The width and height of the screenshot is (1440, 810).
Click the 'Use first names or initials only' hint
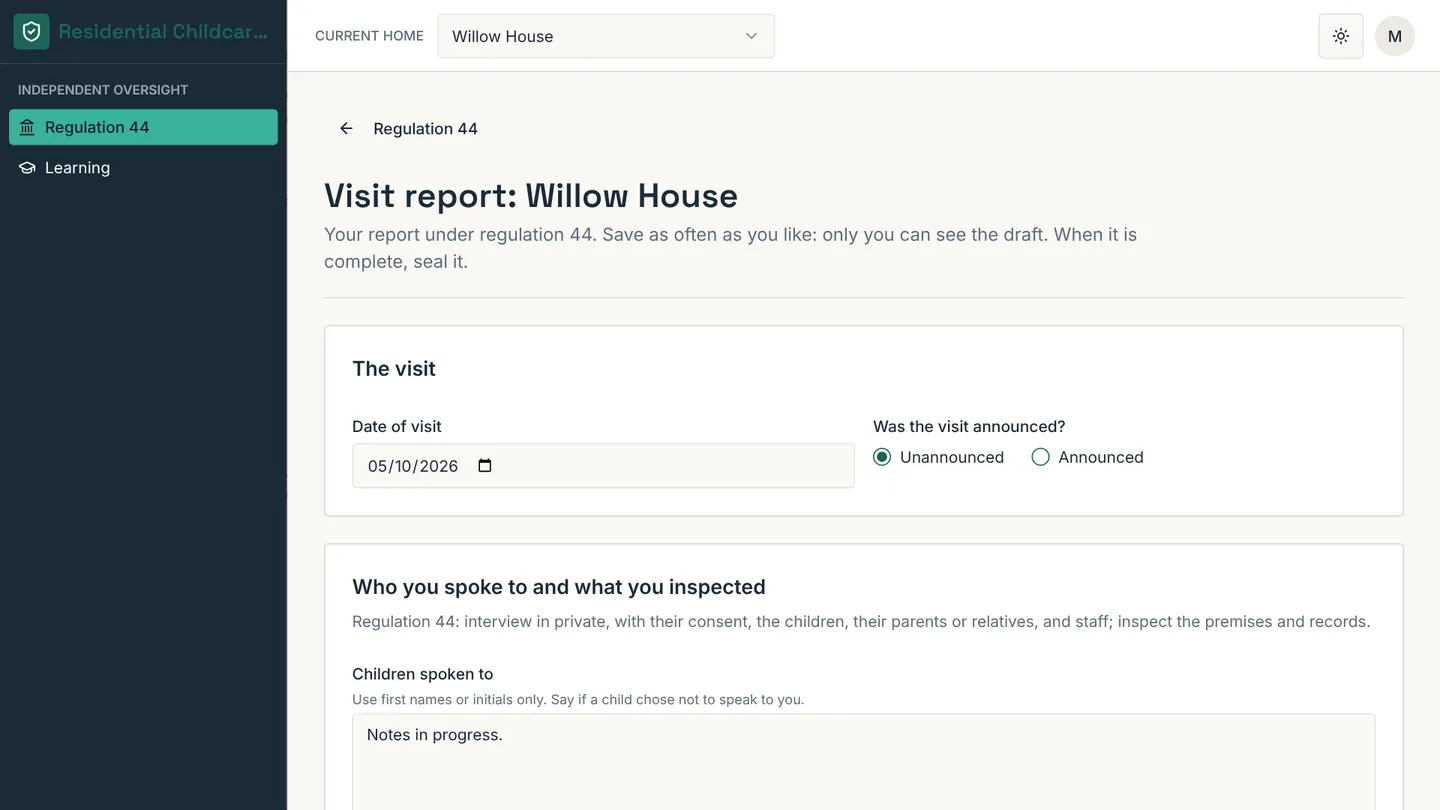tap(578, 699)
